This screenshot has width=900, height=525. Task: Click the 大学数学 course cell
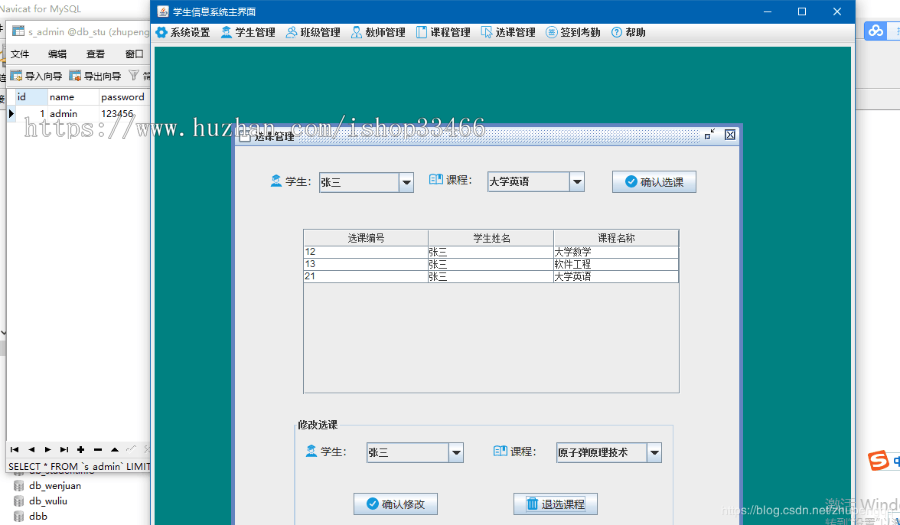point(616,252)
